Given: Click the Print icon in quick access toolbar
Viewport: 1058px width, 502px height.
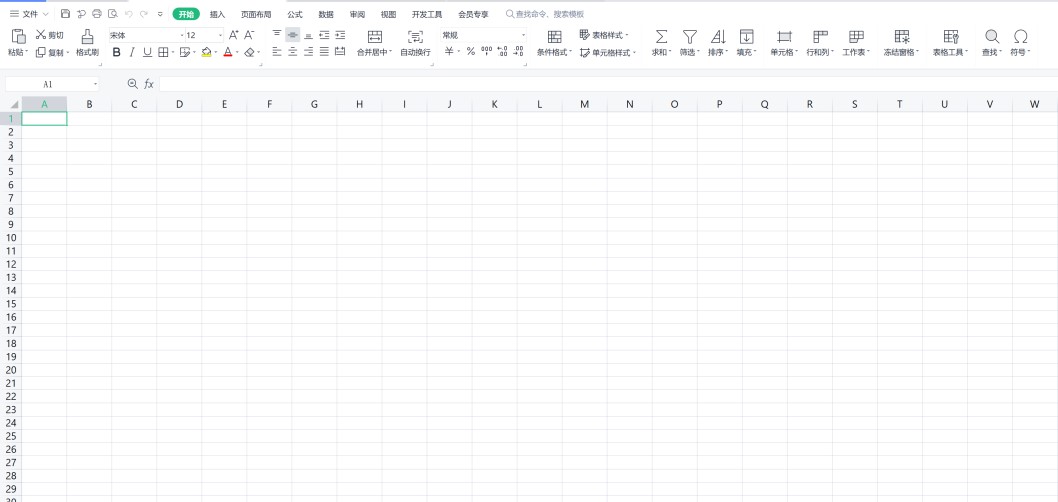Looking at the screenshot, I should [96, 13].
